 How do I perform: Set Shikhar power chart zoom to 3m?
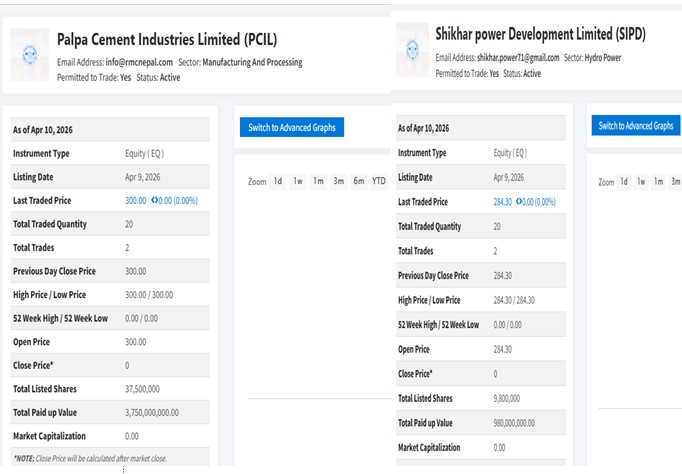(x=675, y=182)
